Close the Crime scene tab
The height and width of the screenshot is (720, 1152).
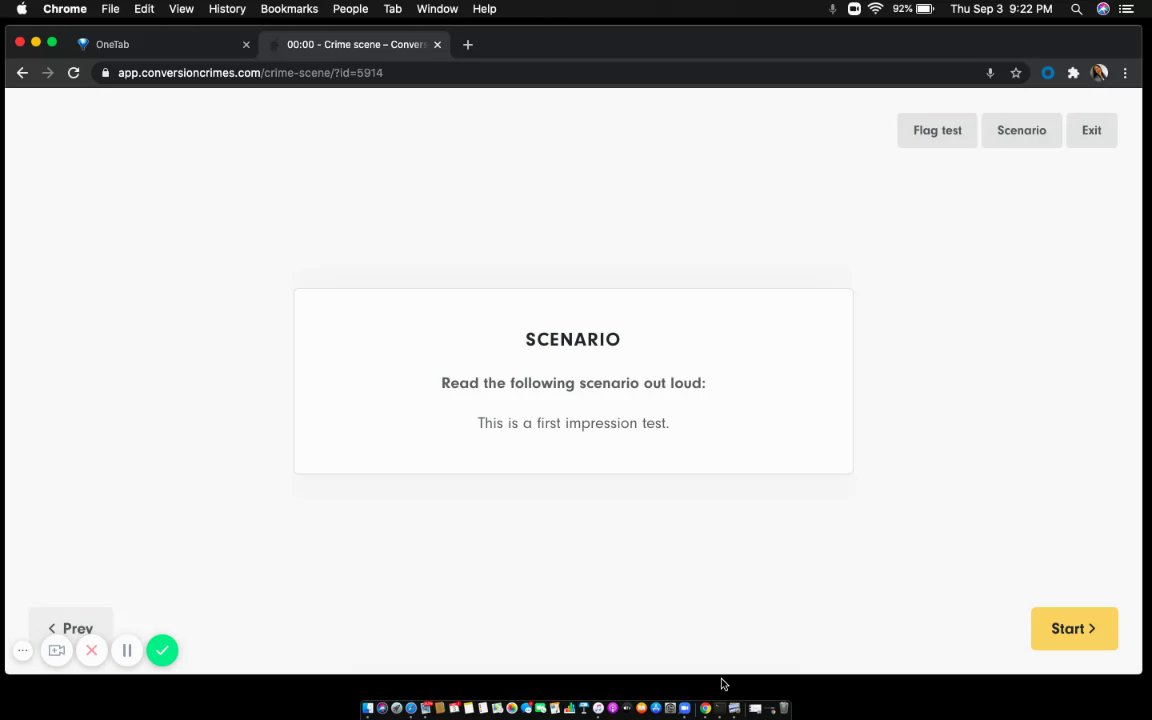pos(437,45)
